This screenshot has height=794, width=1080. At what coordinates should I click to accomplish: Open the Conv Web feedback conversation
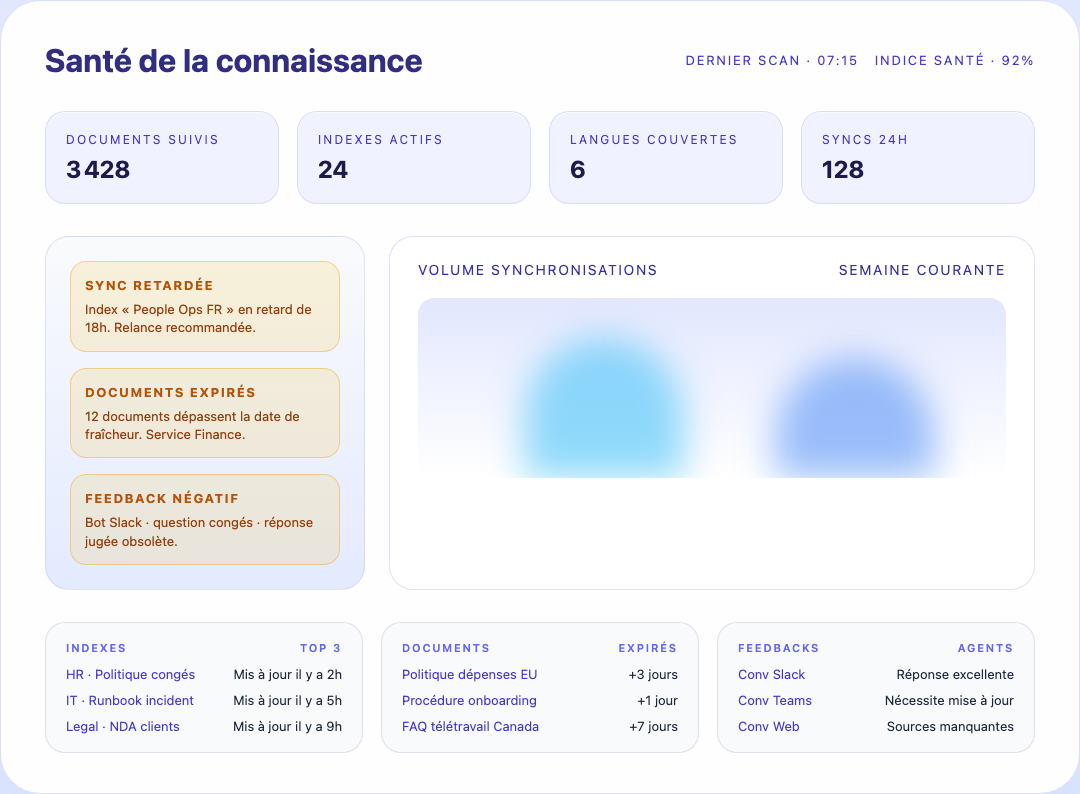[766, 727]
